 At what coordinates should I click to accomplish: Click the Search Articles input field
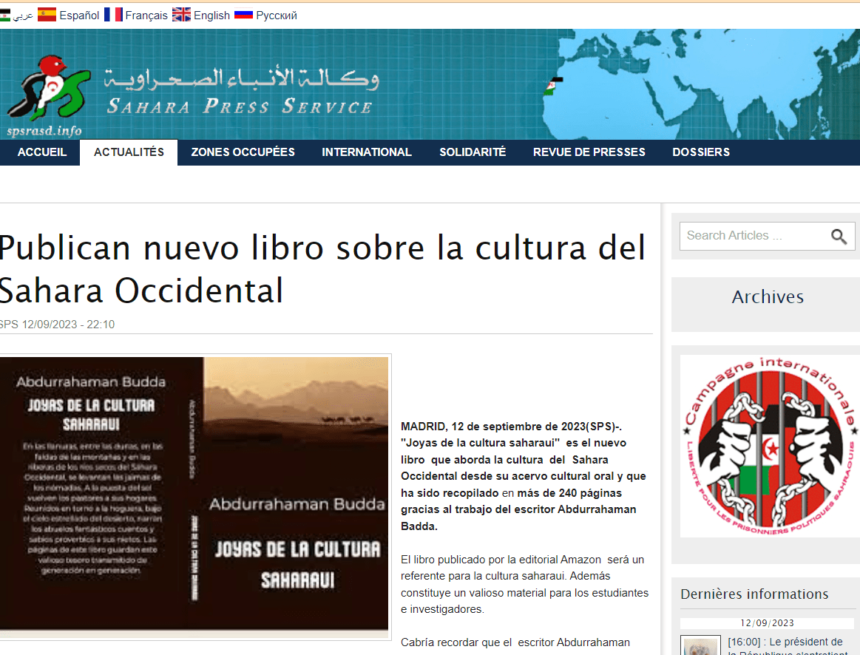tap(755, 236)
